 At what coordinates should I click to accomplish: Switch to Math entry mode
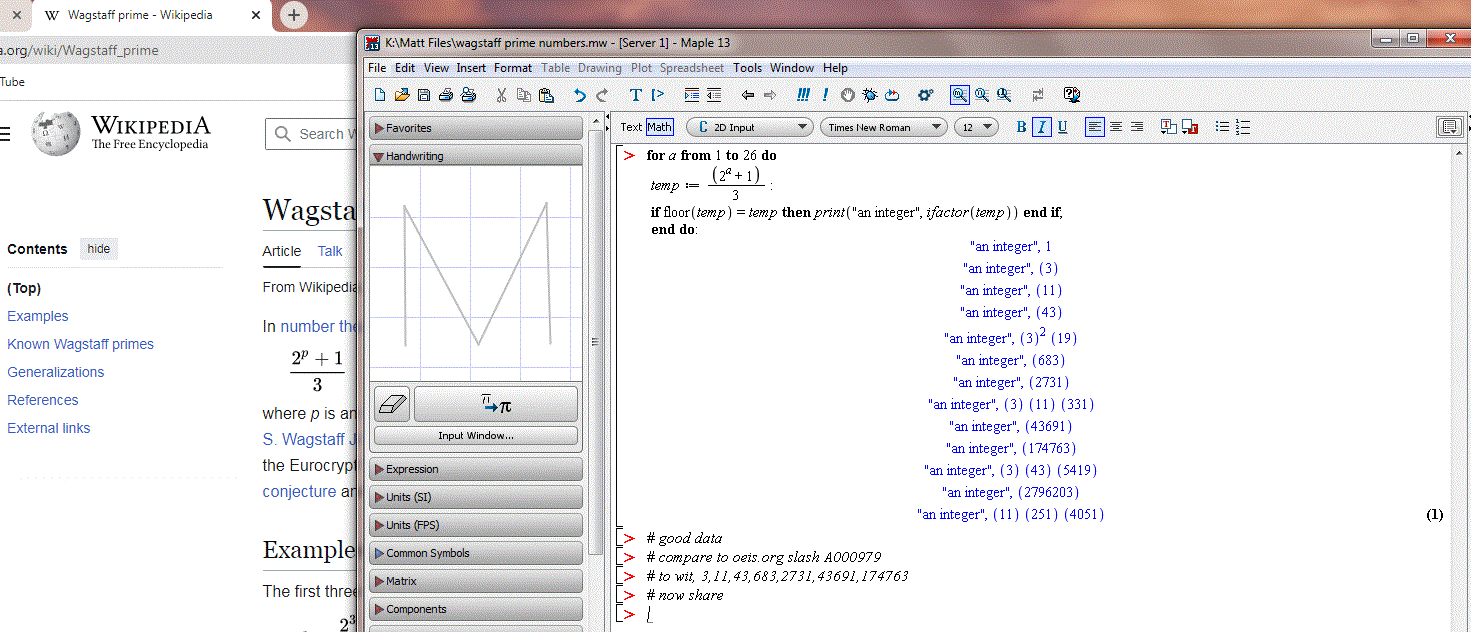point(660,127)
